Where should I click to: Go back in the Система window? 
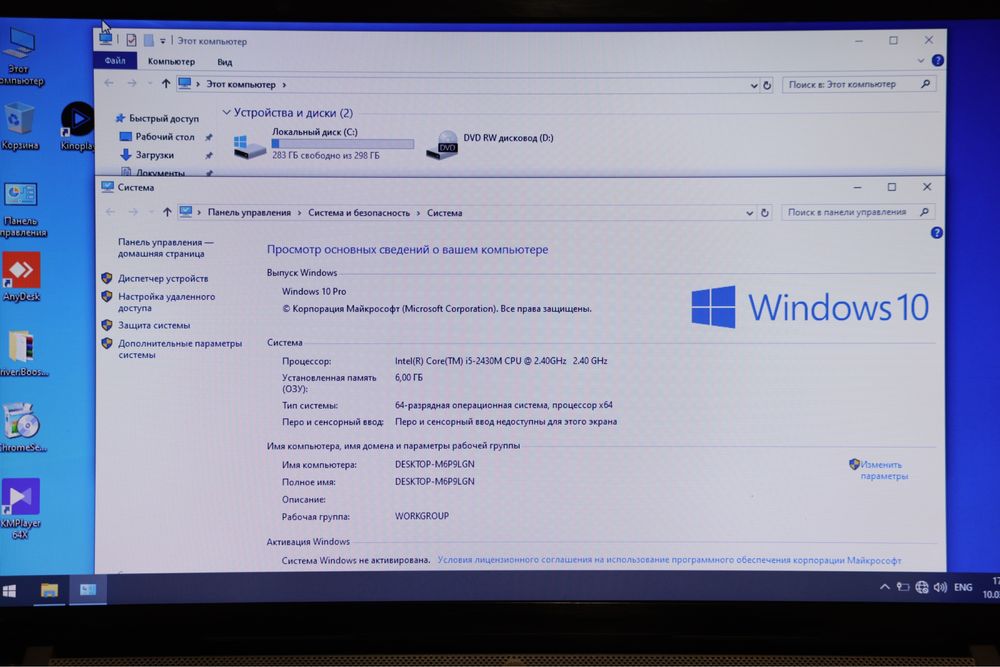pos(110,212)
